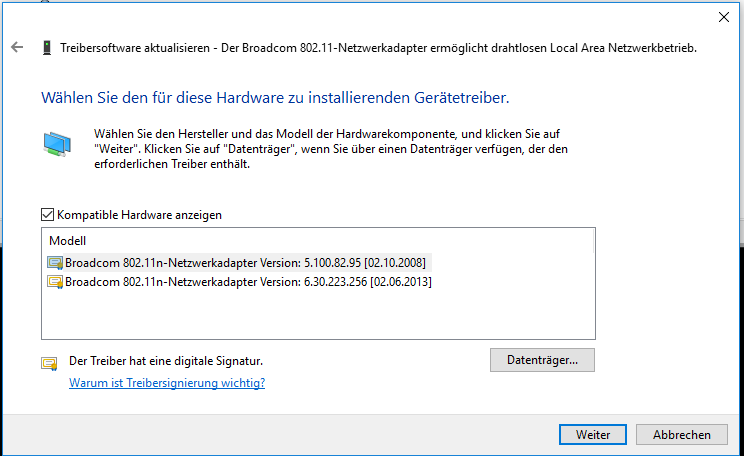The image size is (744, 456).
Task: Click the Abbrechen button
Action: (682, 435)
